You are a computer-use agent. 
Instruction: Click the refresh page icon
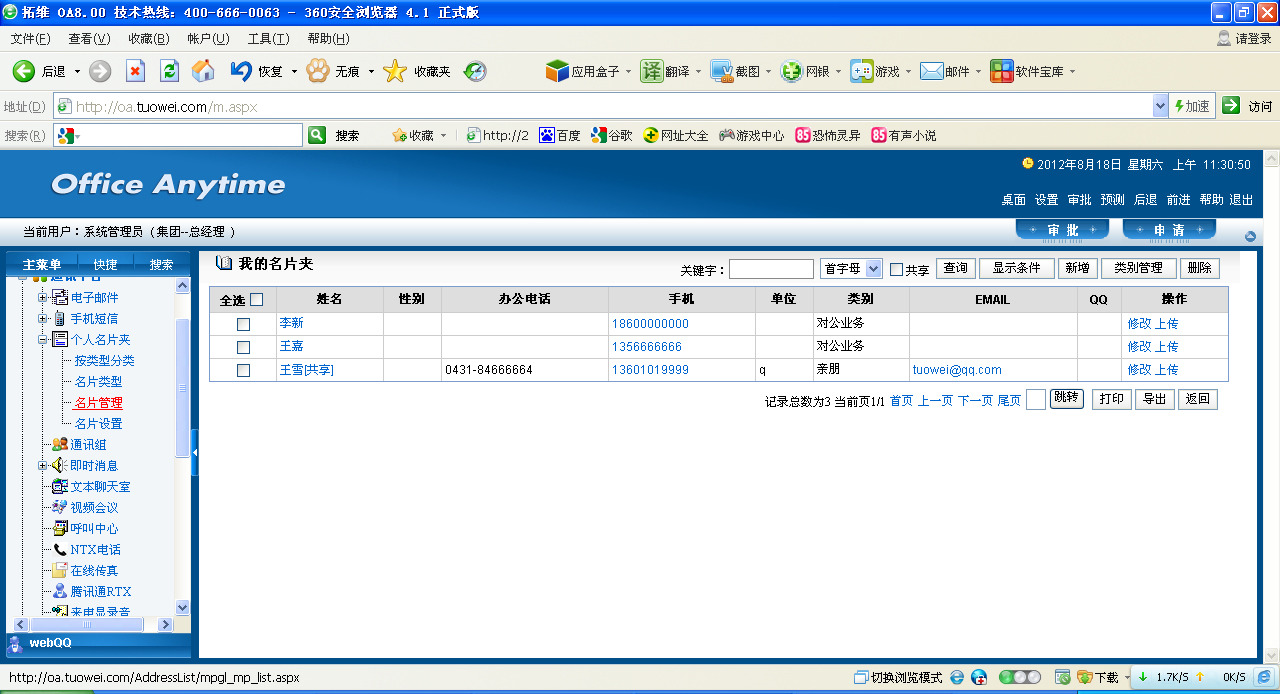point(169,71)
